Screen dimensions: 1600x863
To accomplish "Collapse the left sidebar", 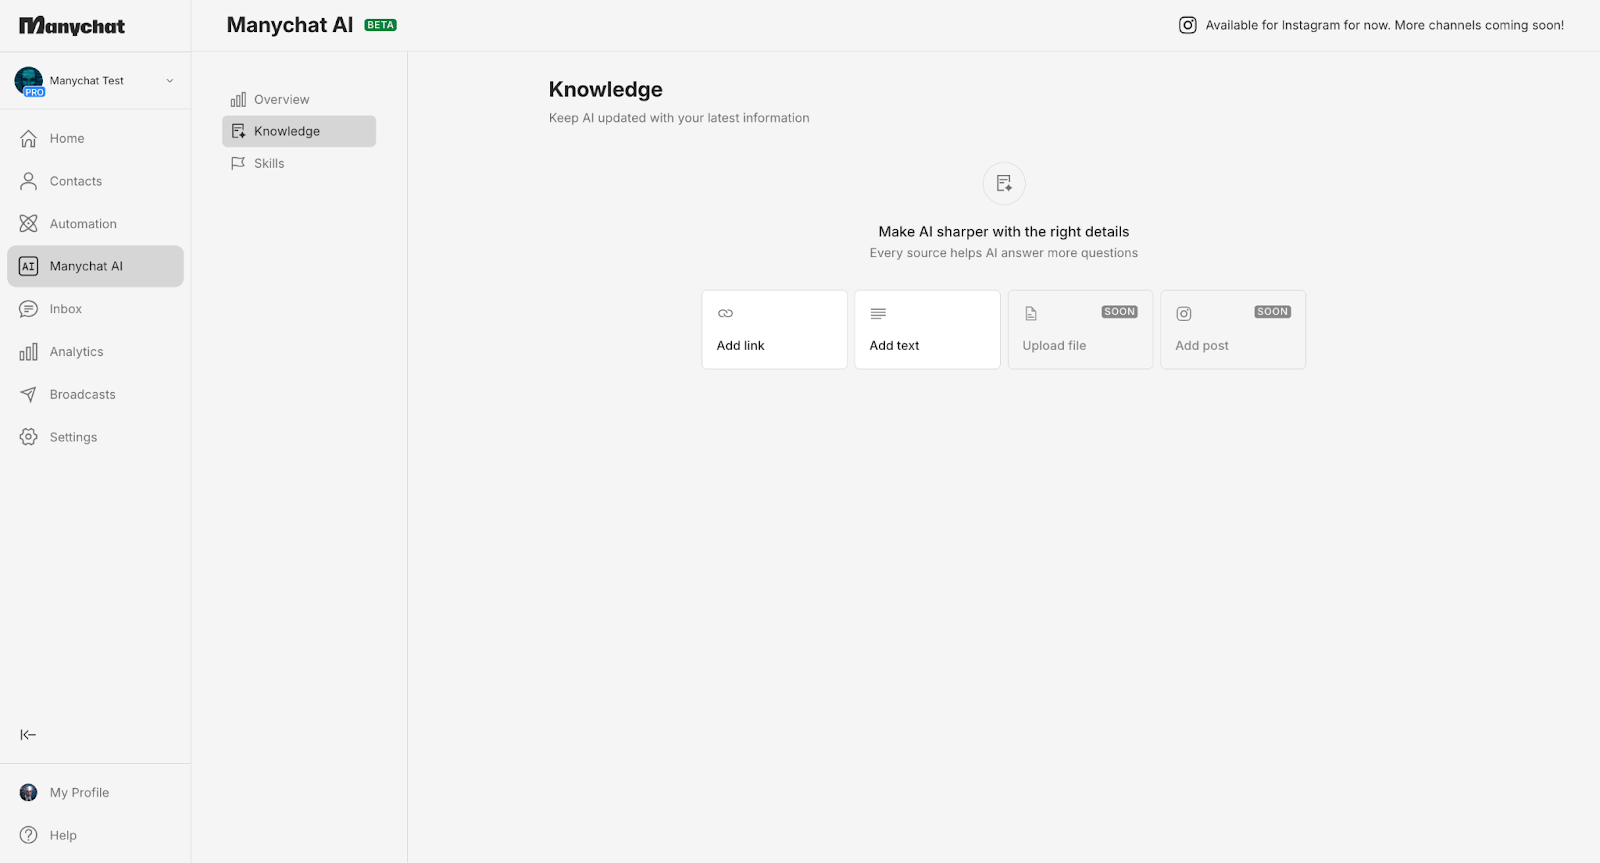I will click(x=28, y=735).
